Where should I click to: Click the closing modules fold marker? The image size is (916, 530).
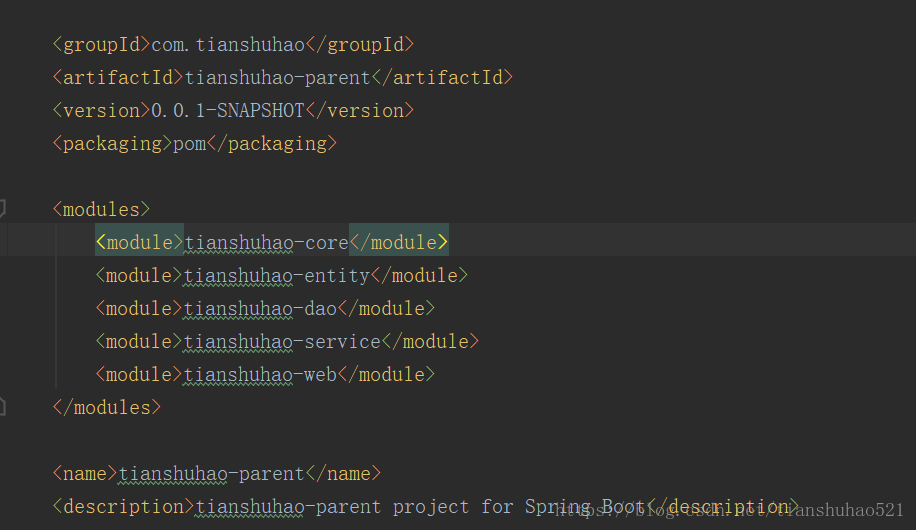pyautogui.click(x=2, y=407)
